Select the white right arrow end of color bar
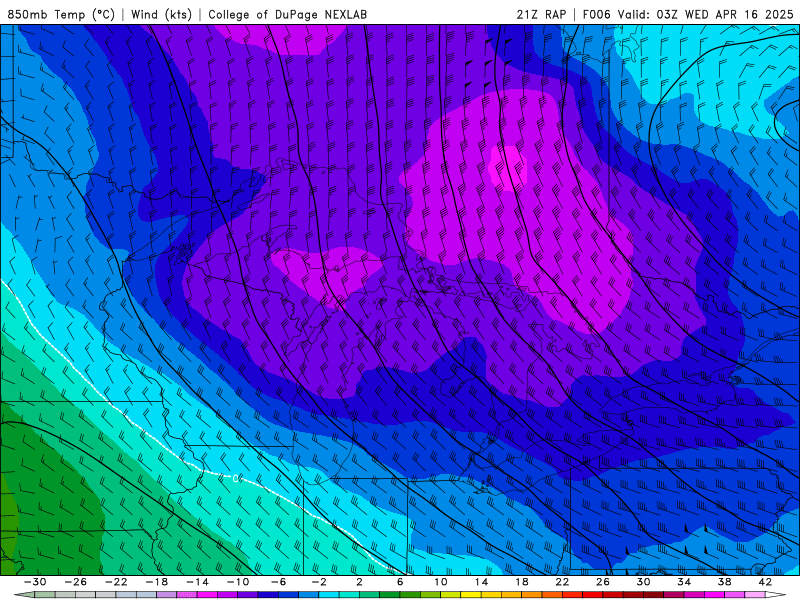The image size is (800, 600). click(x=775, y=595)
